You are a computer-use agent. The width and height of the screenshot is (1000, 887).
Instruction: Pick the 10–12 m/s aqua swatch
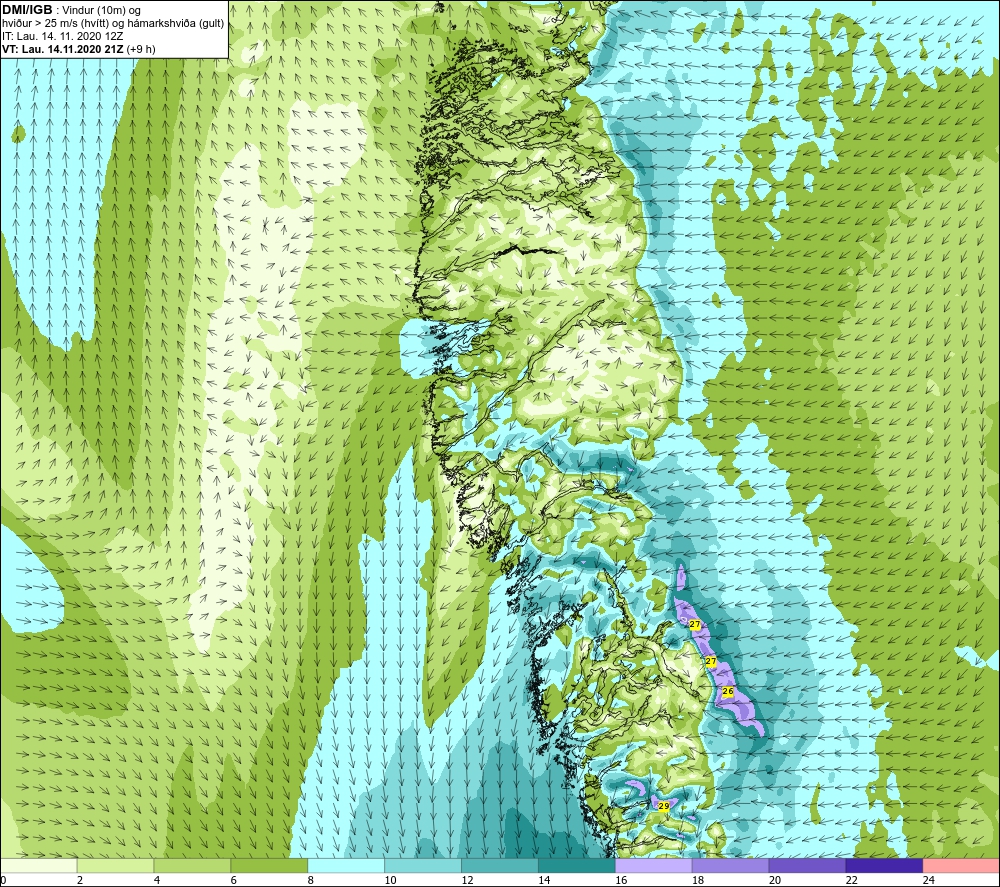tap(423, 865)
